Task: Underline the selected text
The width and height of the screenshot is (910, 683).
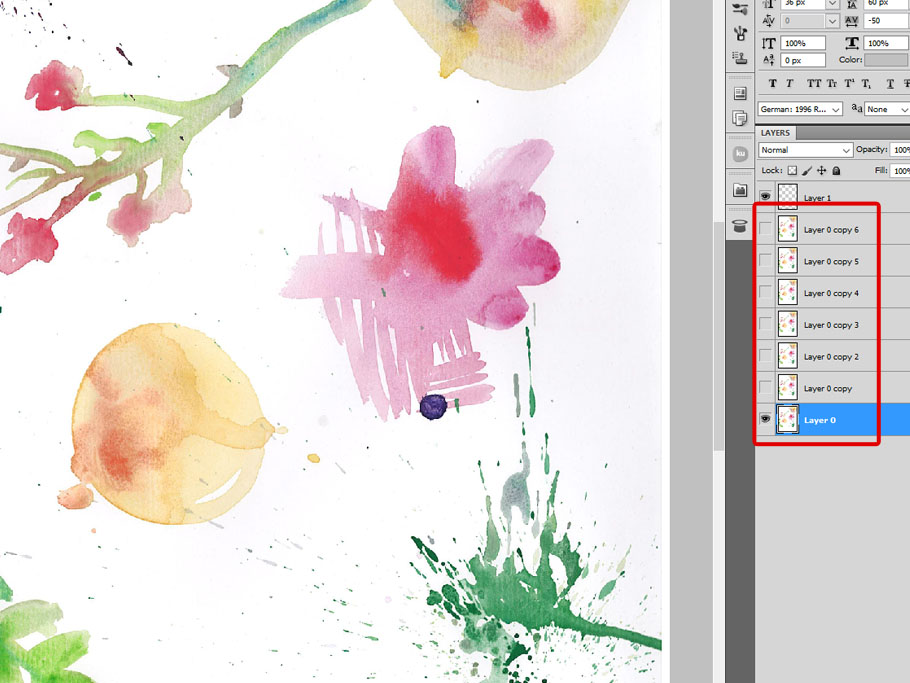Action: pyautogui.click(x=890, y=84)
